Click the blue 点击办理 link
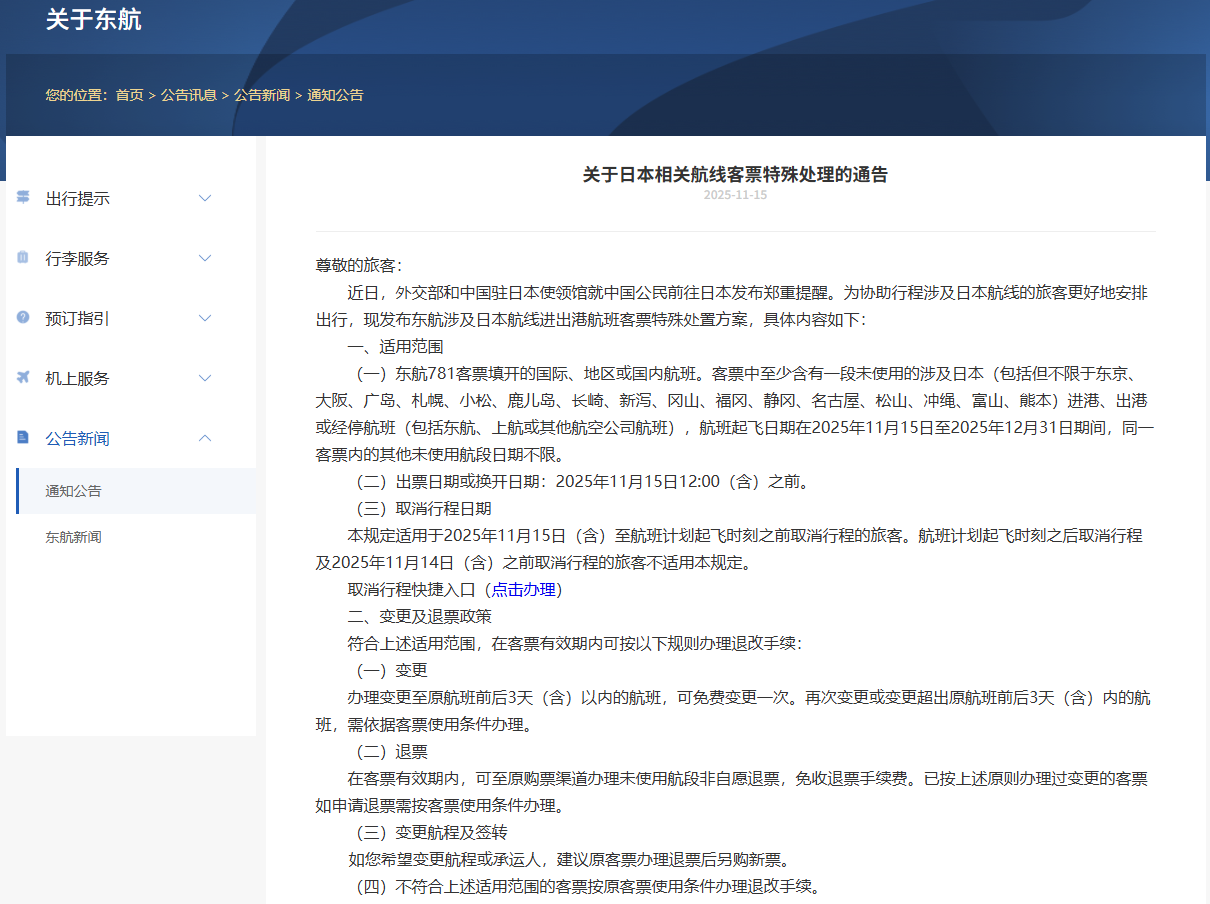The width and height of the screenshot is (1210, 904). tap(523, 589)
